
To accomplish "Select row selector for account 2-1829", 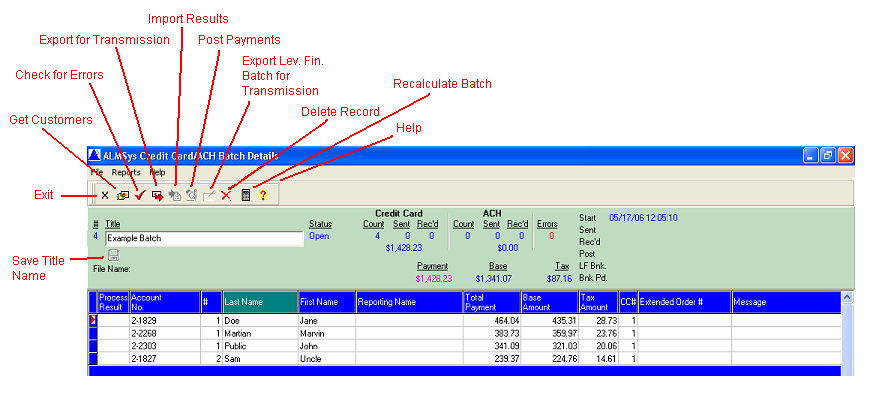I will point(93,321).
